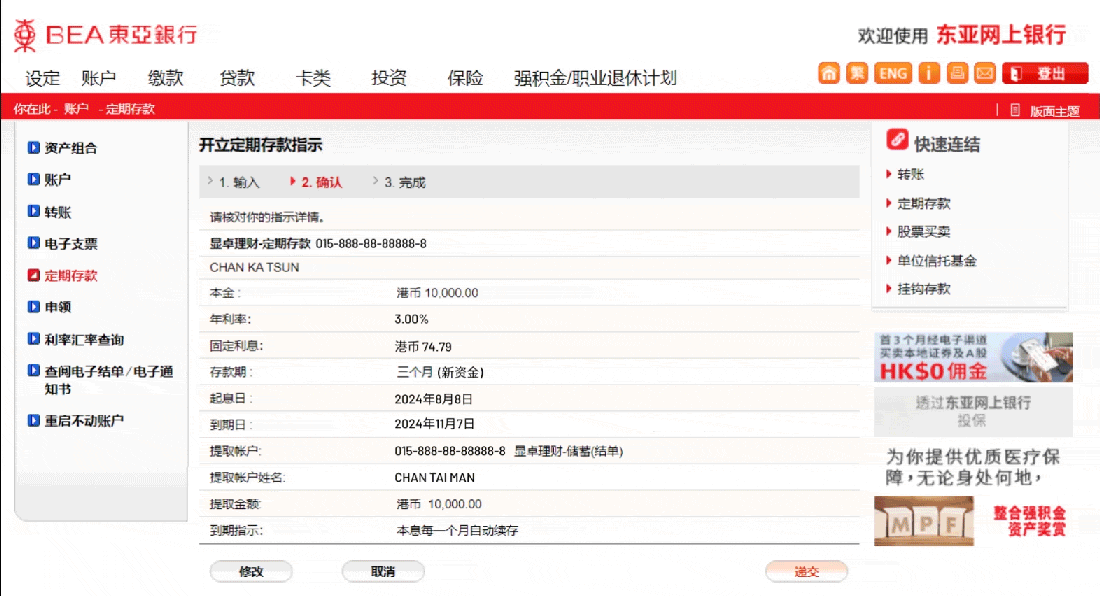Viewport: 1100px width, 596px height.
Task: Select step 2. 确认
Action: click(321, 182)
